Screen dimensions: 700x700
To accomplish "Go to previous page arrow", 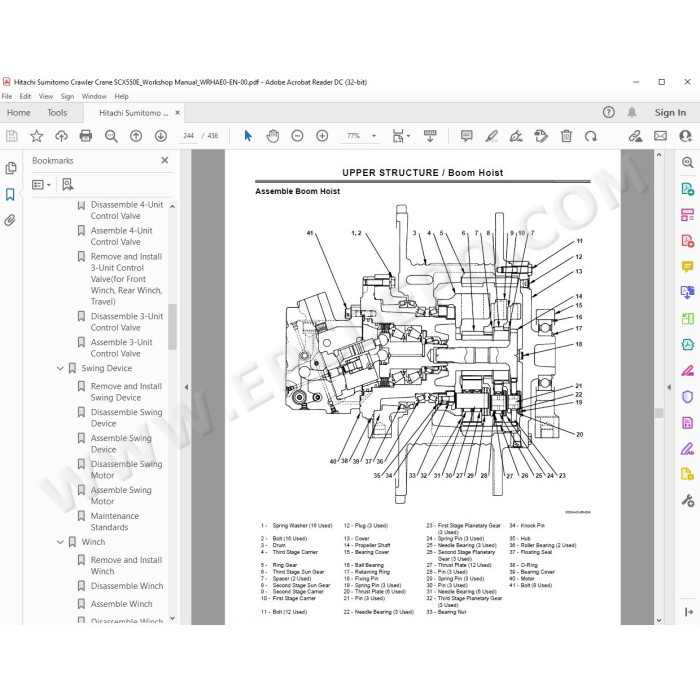I will point(136,136).
